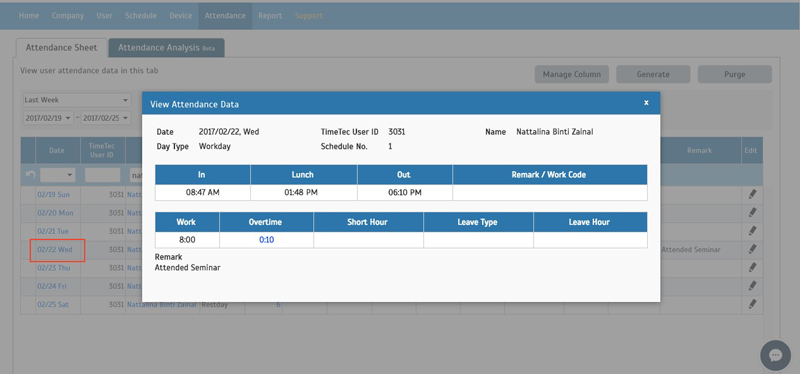
Task: Click the edit pencil for 02/25 Sat row
Action: click(x=752, y=305)
